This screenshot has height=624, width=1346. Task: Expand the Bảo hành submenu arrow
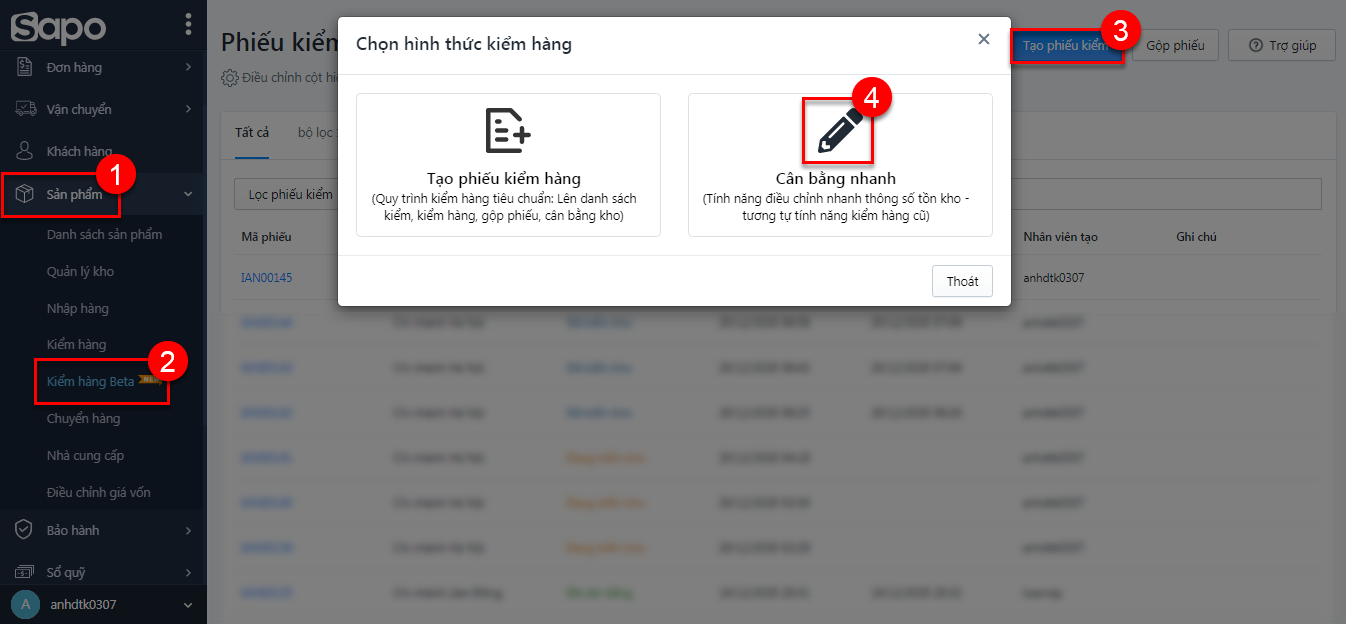188,530
